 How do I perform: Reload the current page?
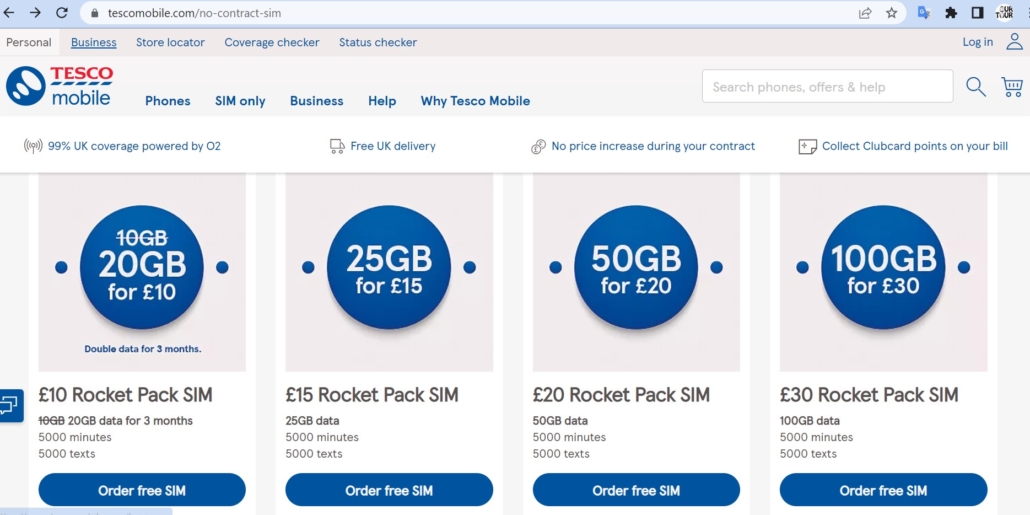tap(62, 13)
